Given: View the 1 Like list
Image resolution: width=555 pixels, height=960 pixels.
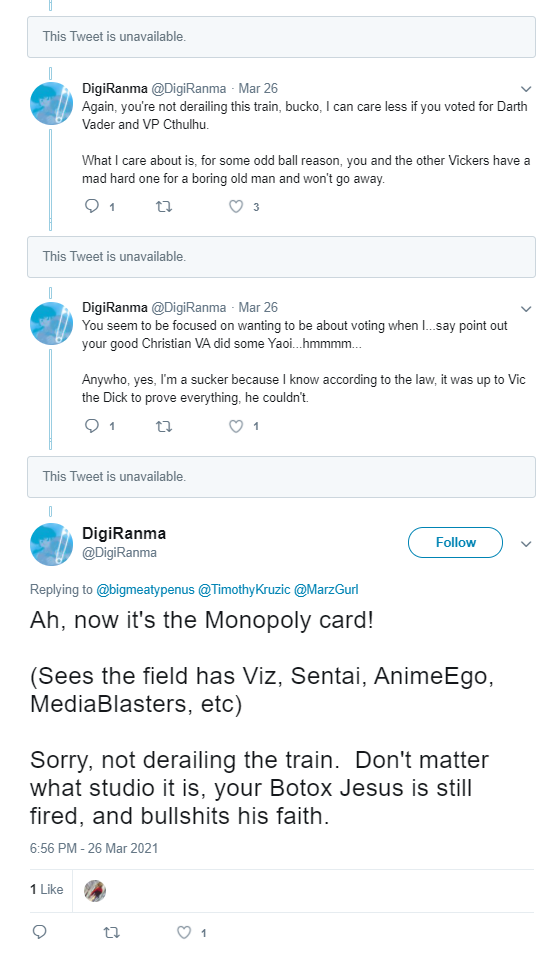Looking at the screenshot, I should [x=47, y=889].
